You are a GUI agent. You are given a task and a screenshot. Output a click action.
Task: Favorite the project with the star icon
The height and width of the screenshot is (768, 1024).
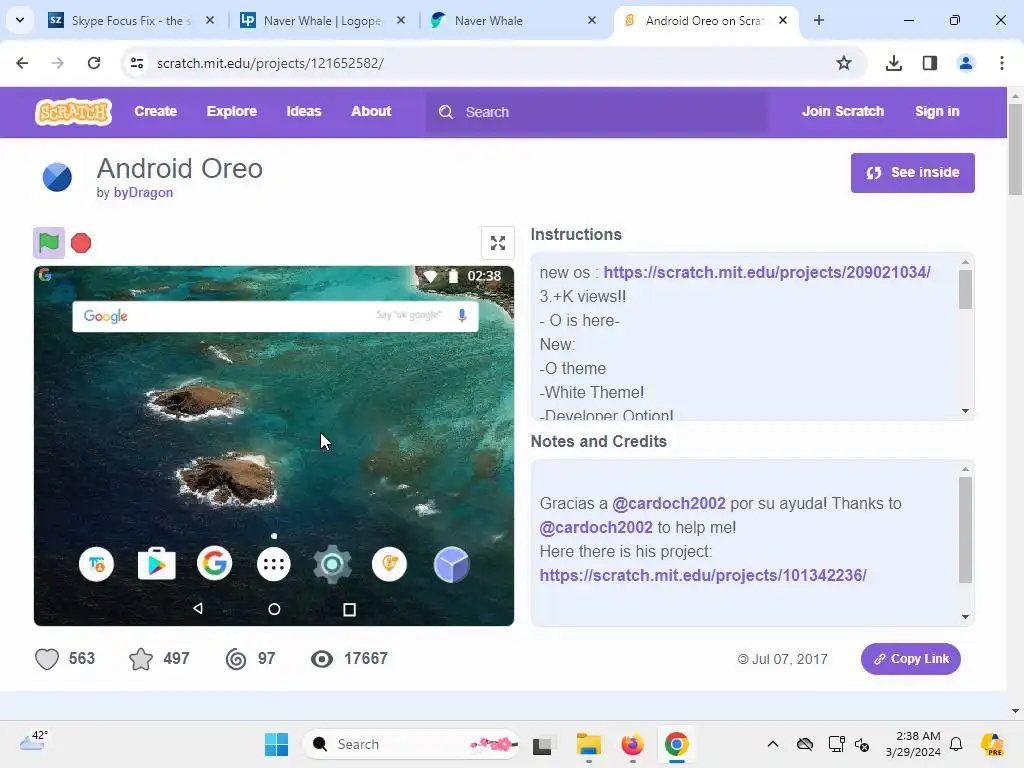click(x=141, y=658)
